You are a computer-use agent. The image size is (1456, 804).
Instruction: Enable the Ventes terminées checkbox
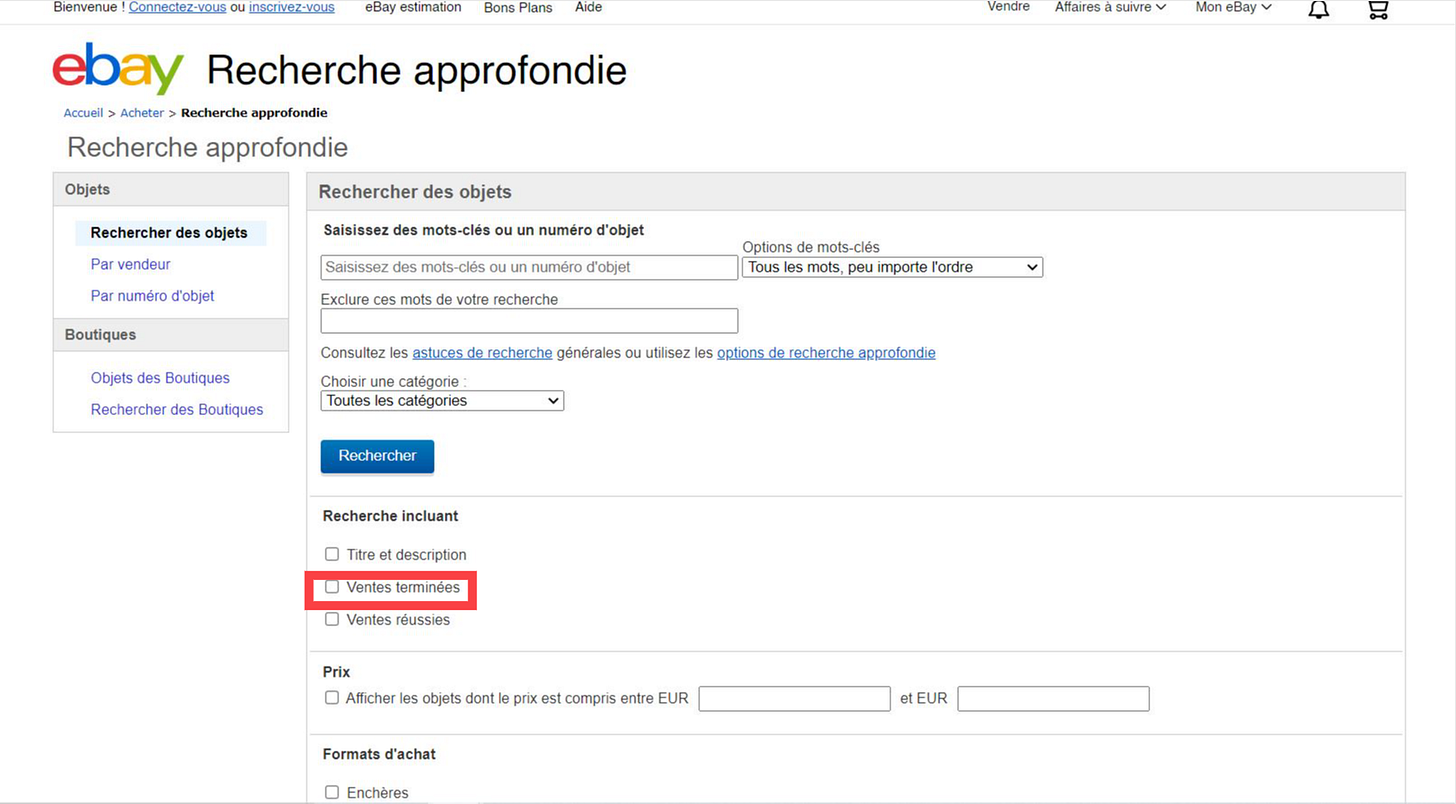tap(332, 587)
